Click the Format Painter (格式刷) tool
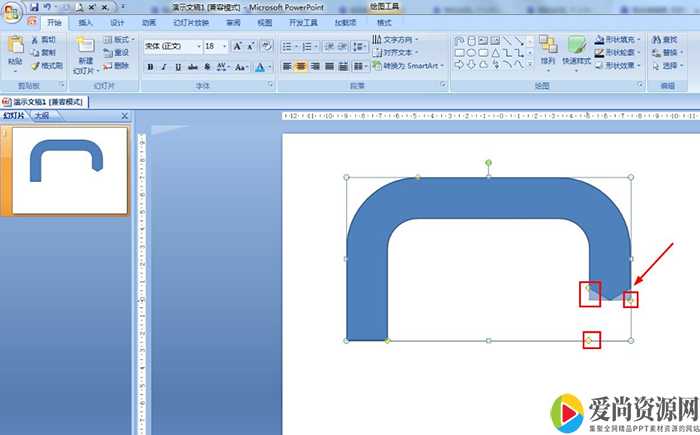 pyautogui.click(x=45, y=65)
